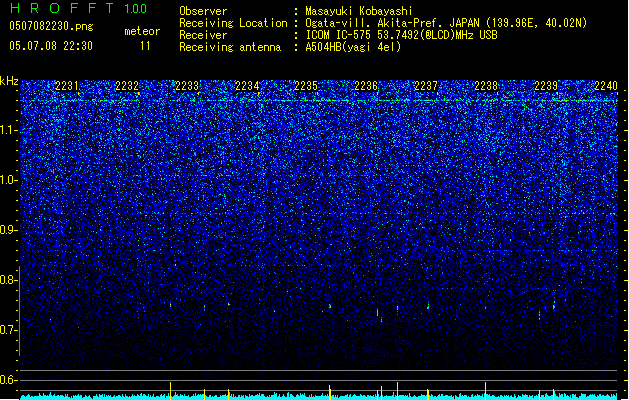
Task: Click antenna value A504HB(yagi 4el)
Action: pos(353,47)
